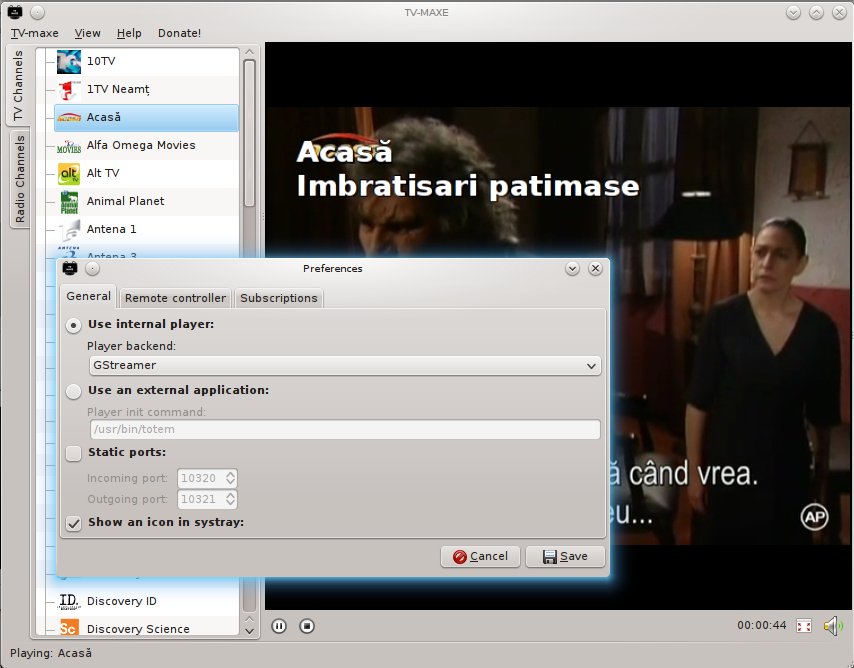Open the TV-maxe menu
The width and height of the screenshot is (854, 668).
(x=34, y=33)
